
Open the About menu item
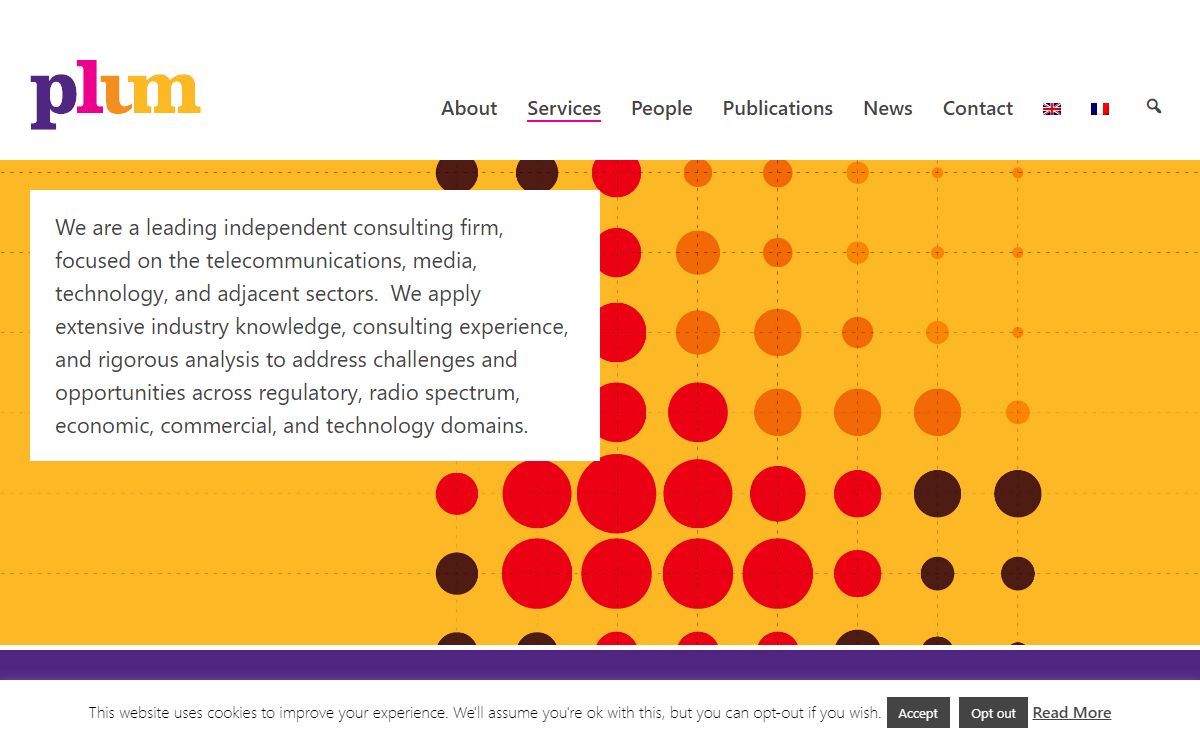[469, 108]
